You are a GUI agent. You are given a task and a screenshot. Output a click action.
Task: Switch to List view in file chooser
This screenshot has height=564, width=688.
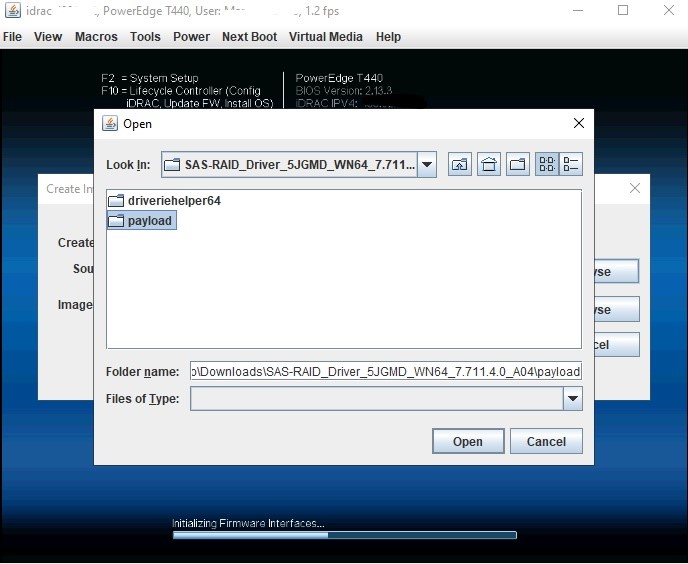[x=547, y=165]
